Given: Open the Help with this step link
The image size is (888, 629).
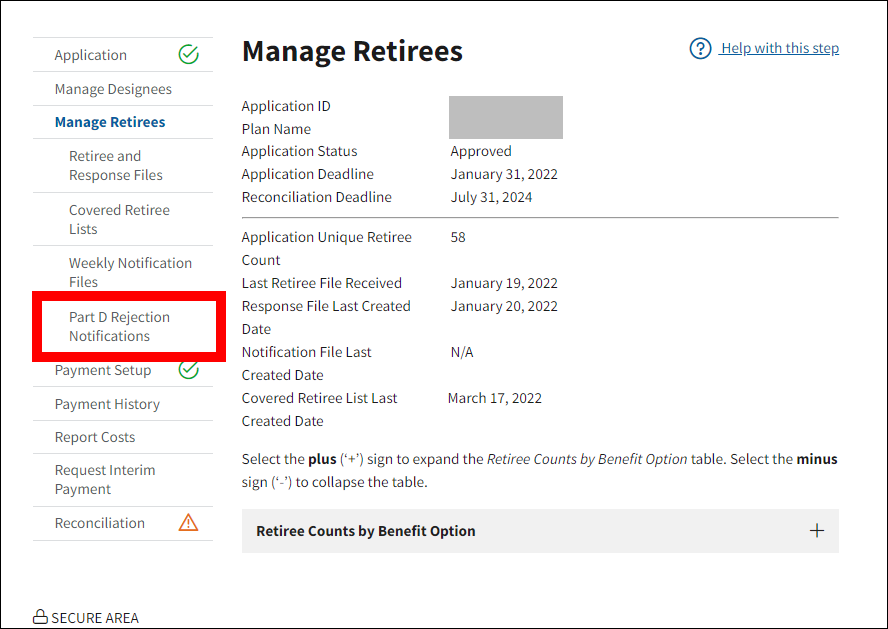Looking at the screenshot, I should pyautogui.click(x=779, y=49).
